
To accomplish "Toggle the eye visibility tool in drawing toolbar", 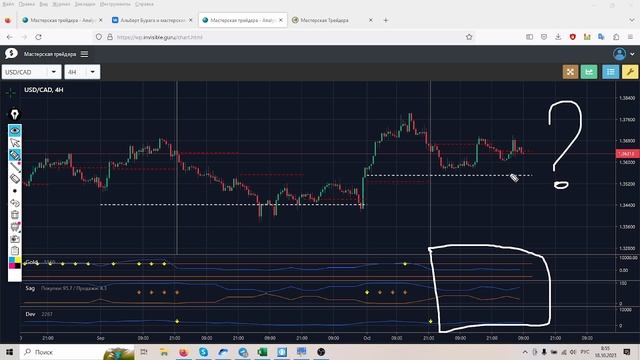I will [15, 131].
